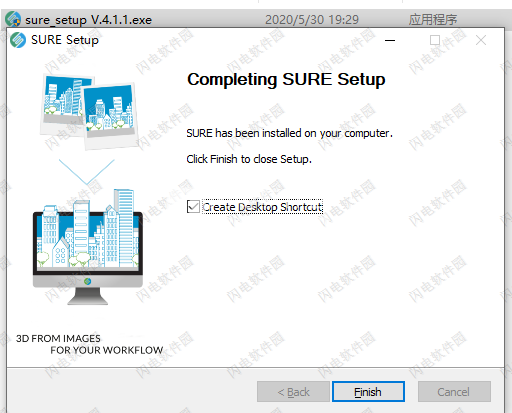The image size is (512, 413).
Task: Select sure_setup V.4.1.1.exe file icon
Action: (x=13, y=19)
